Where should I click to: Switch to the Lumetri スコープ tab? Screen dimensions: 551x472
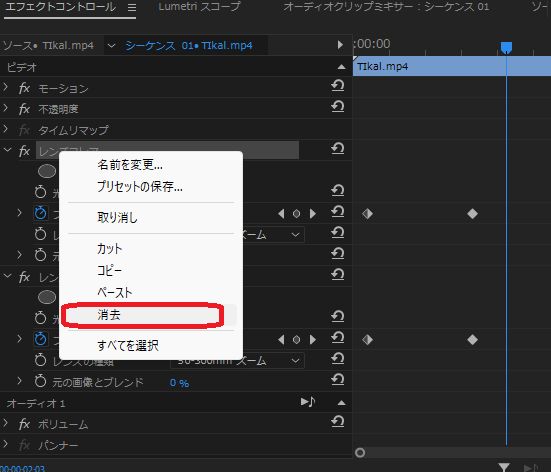click(199, 7)
